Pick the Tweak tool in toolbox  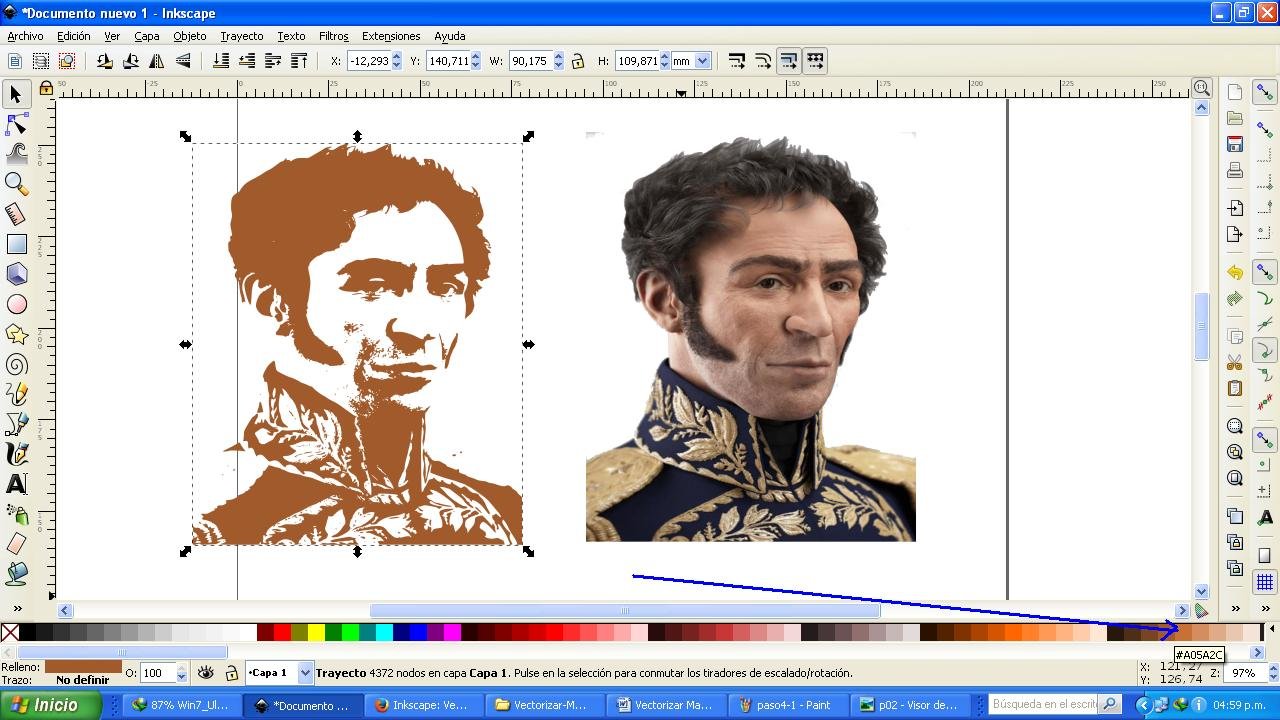pyautogui.click(x=16, y=154)
